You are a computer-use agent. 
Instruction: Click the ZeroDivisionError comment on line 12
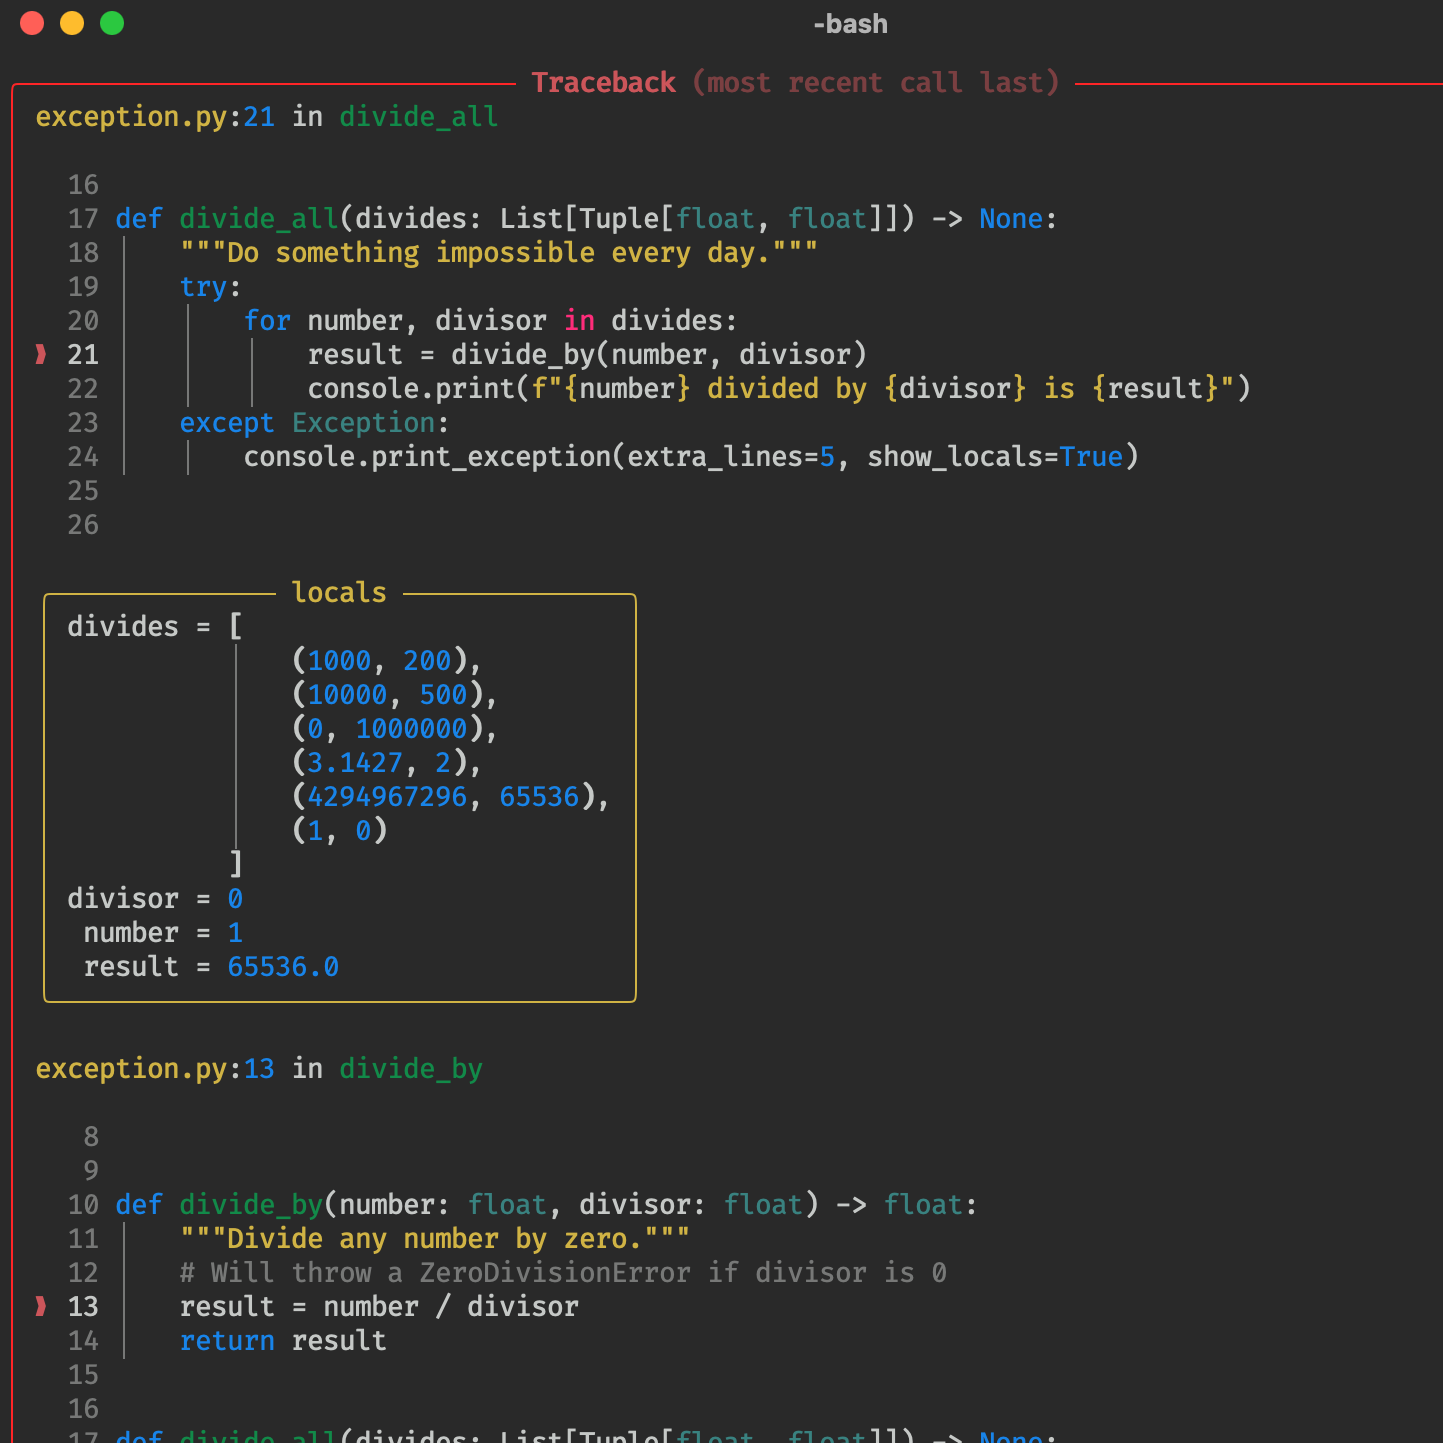[562, 1273]
